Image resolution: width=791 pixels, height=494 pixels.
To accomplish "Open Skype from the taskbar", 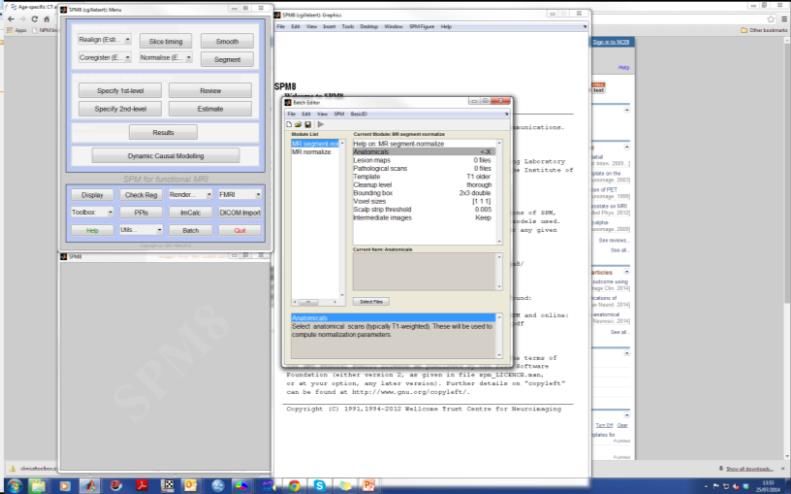I will click(319, 485).
